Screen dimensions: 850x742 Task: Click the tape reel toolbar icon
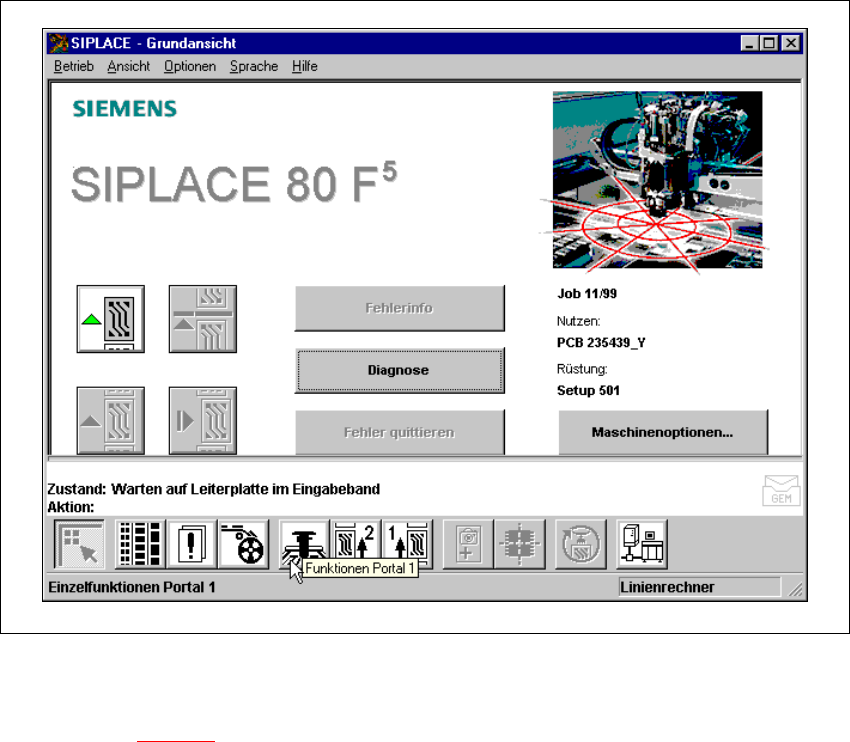[x=243, y=544]
